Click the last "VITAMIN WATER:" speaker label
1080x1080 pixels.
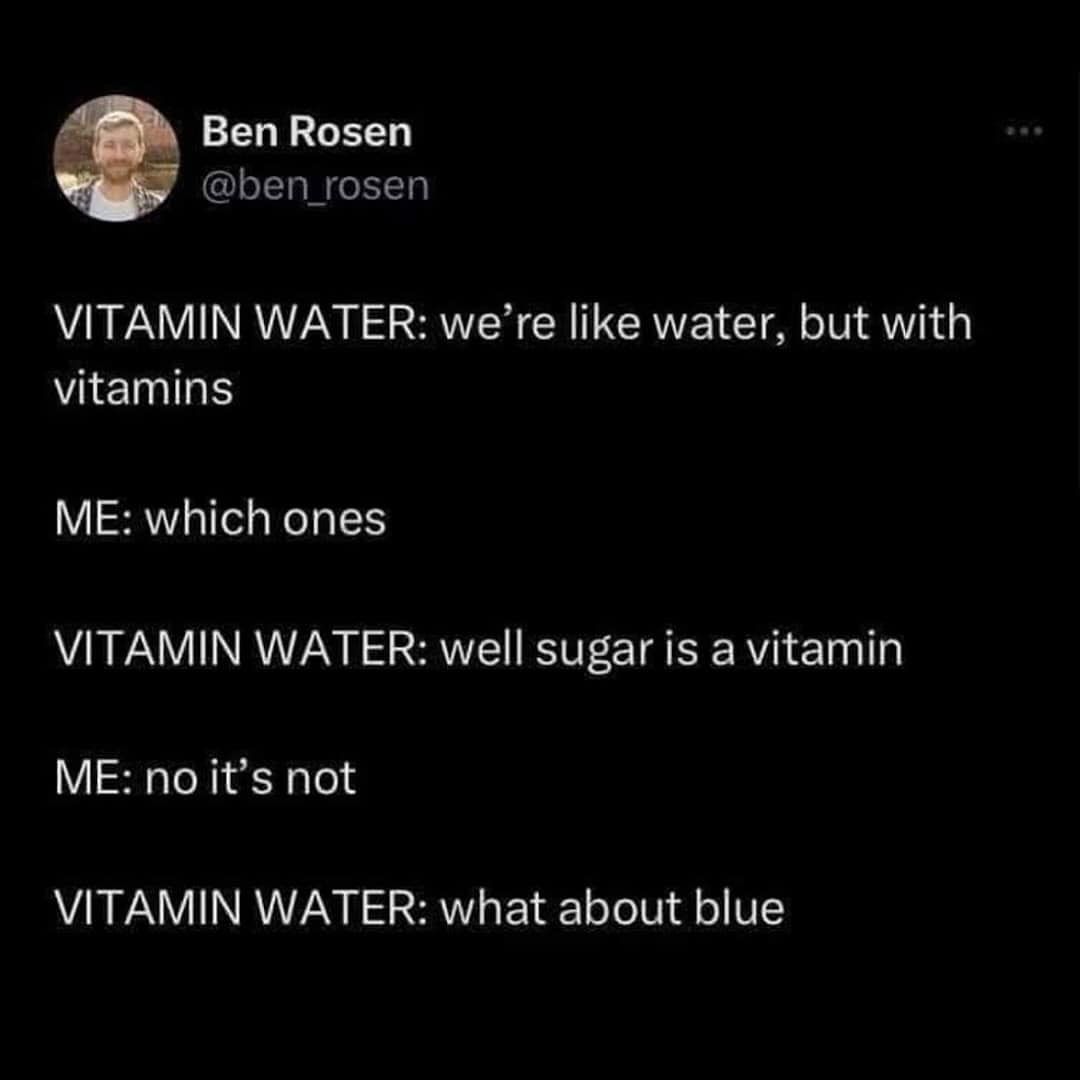[x=241, y=908]
